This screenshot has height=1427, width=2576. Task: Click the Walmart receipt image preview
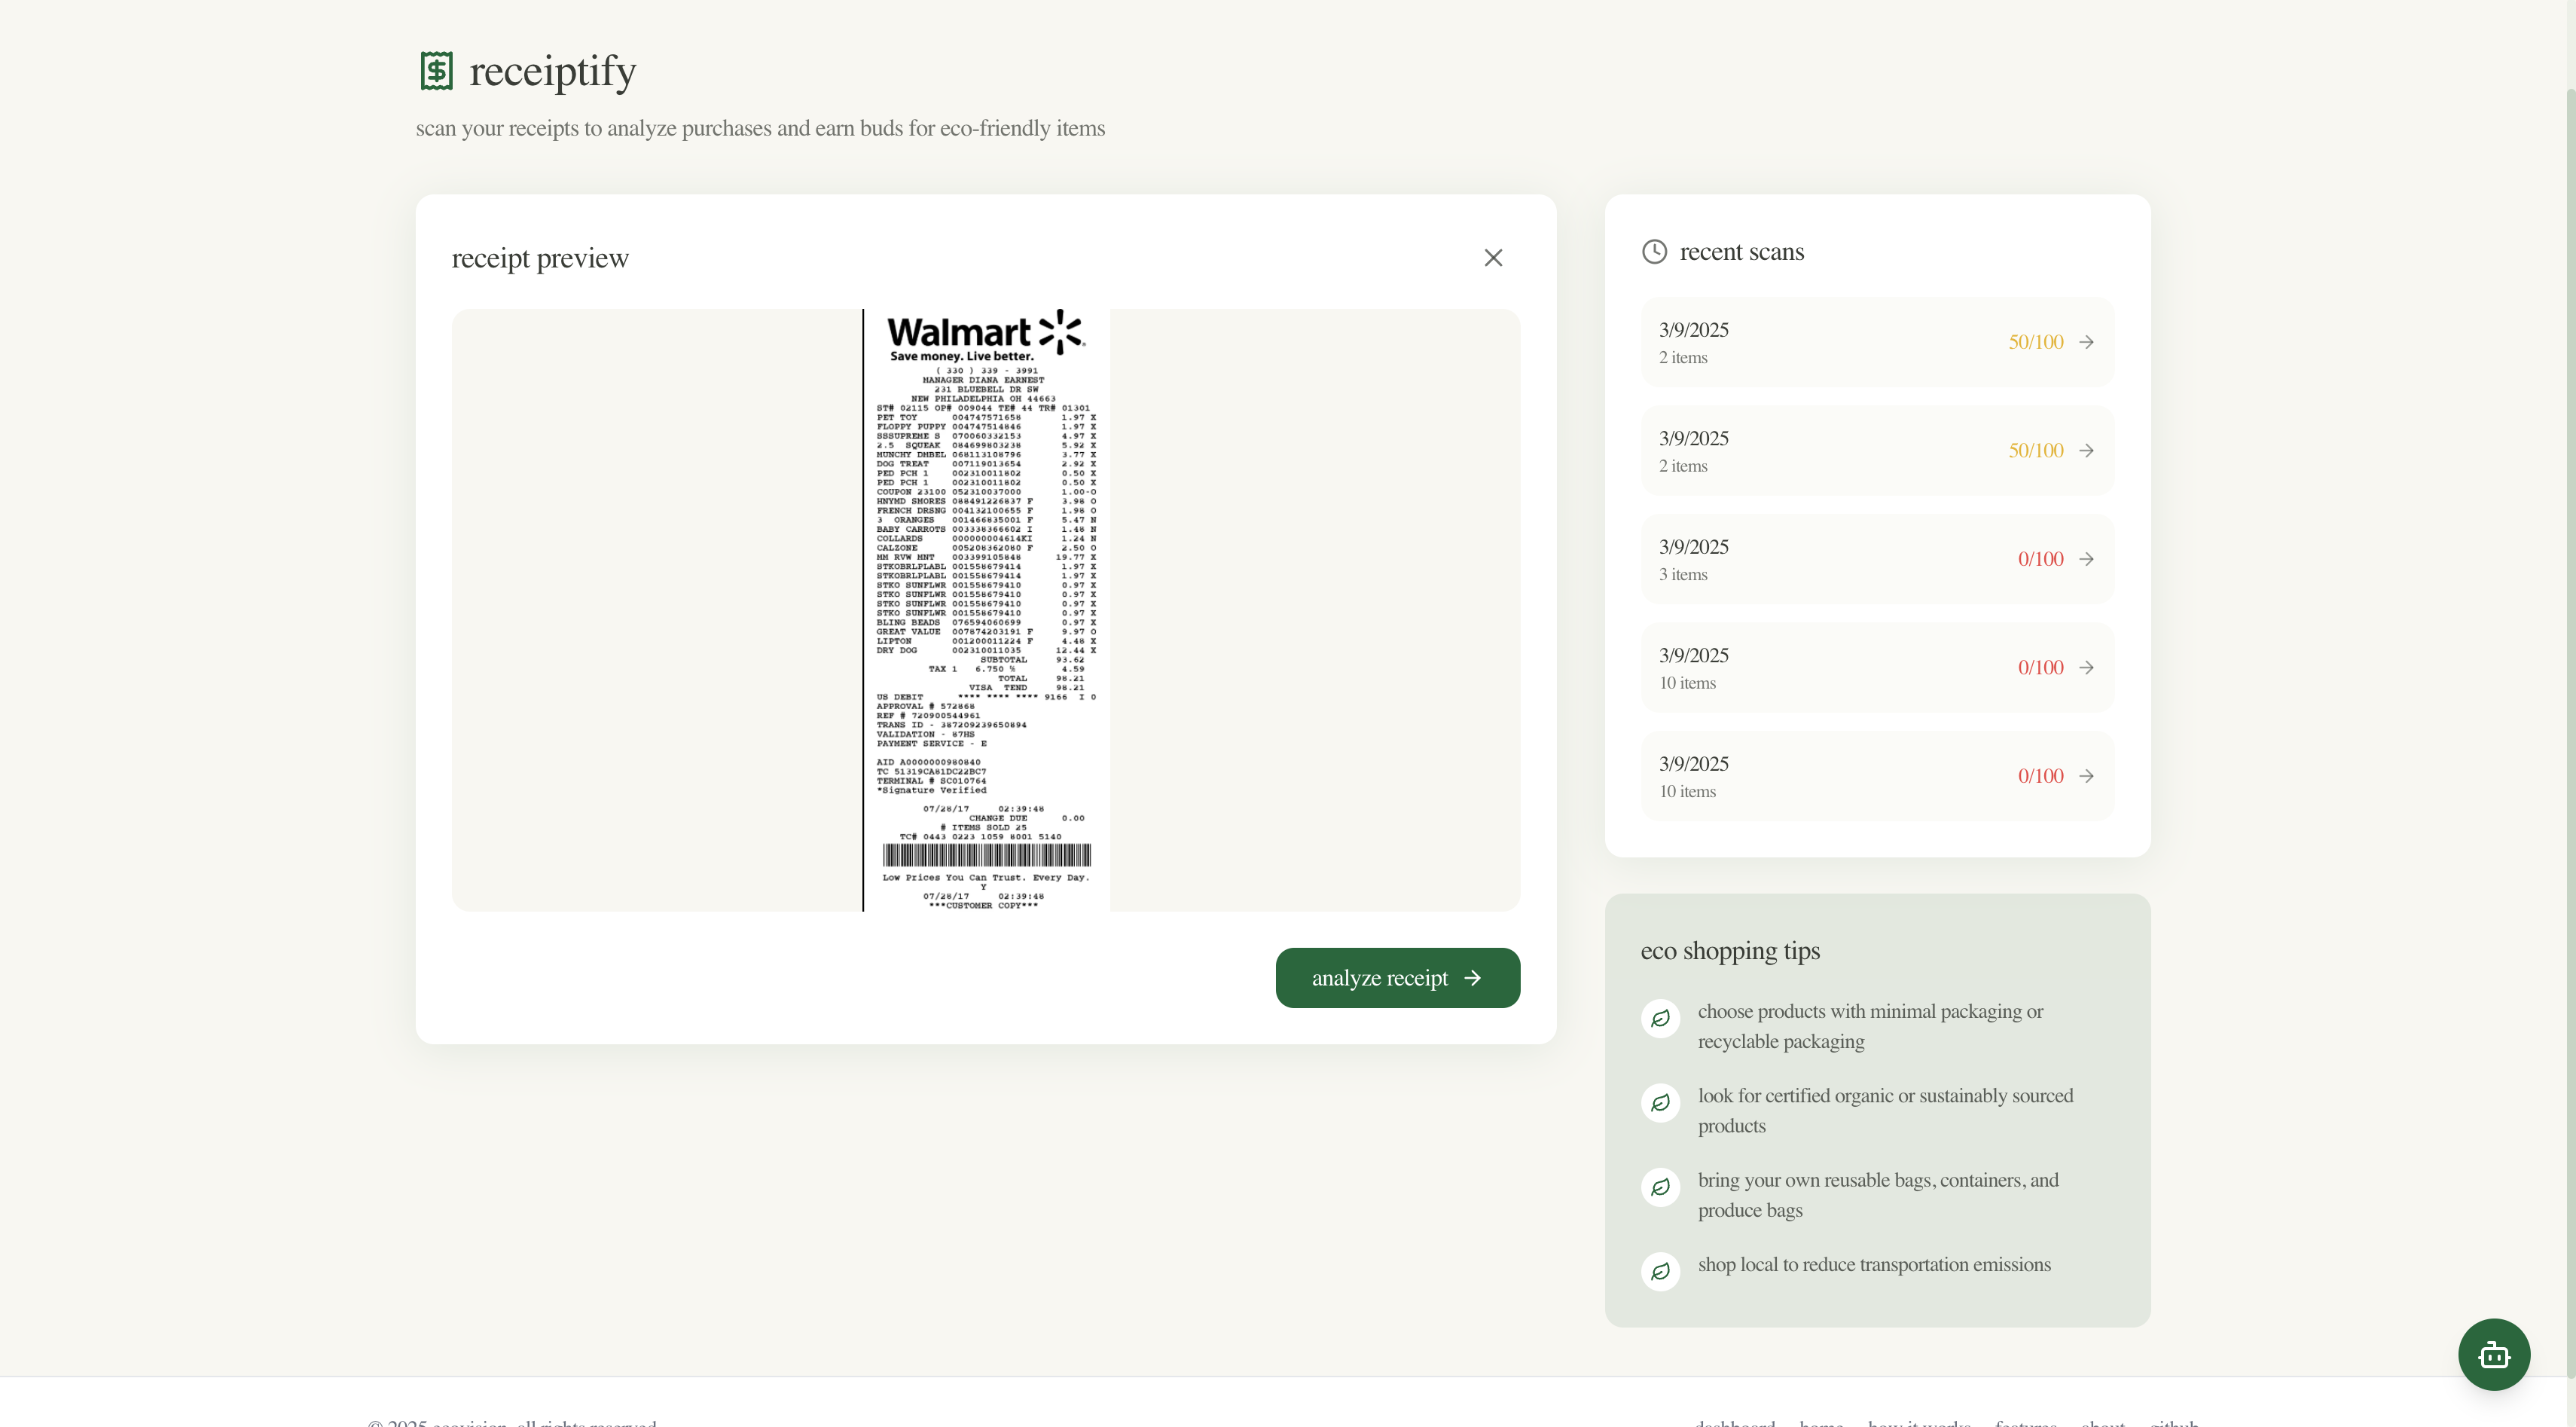(986, 610)
